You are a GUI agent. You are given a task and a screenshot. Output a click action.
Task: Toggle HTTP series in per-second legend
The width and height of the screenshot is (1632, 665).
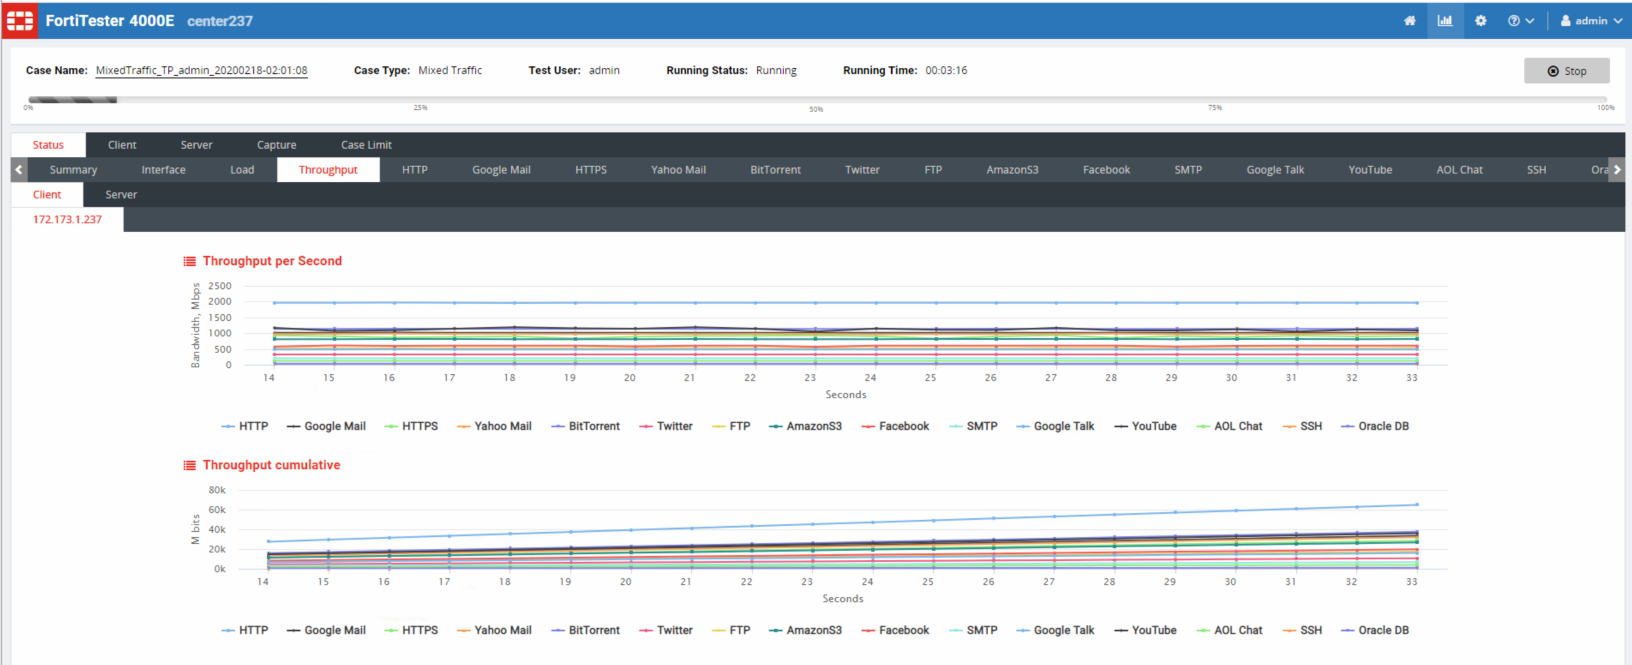coord(245,426)
